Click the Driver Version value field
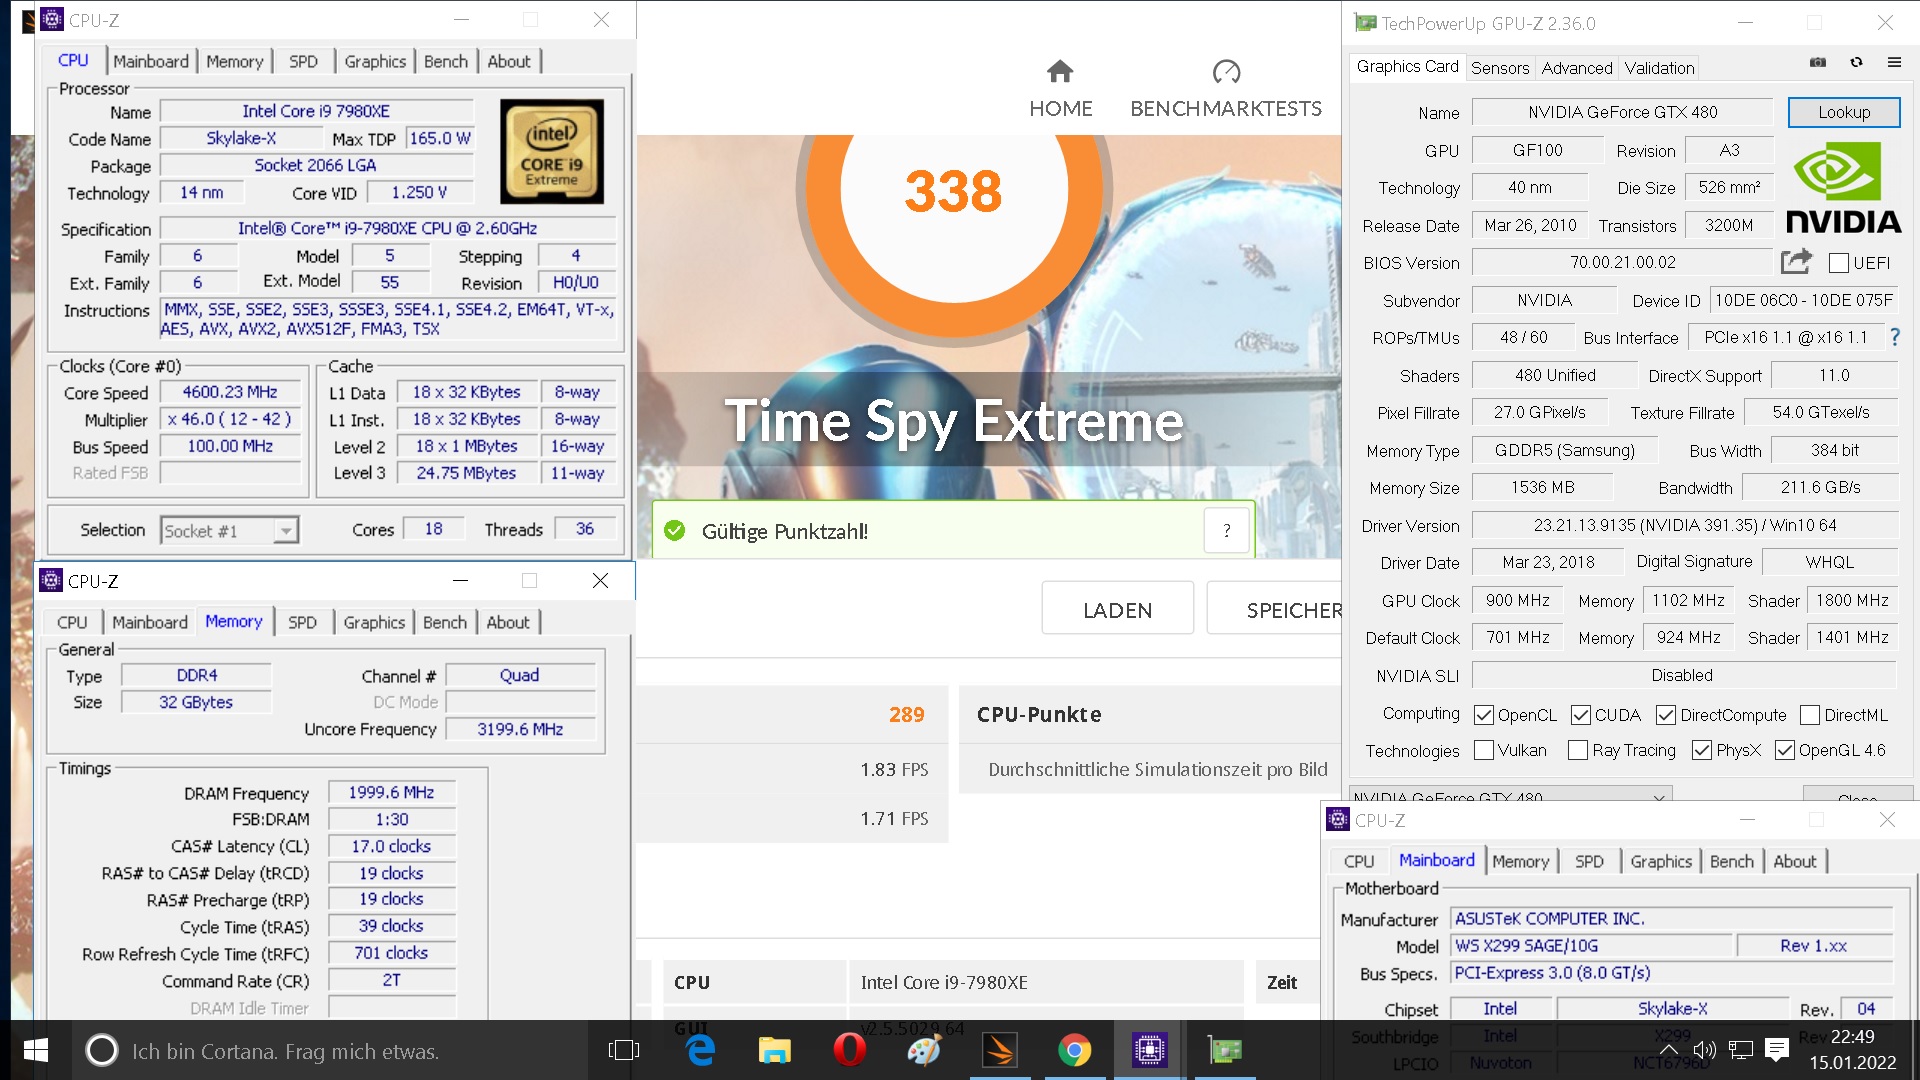Viewport: 1920px width, 1080px height. tap(1685, 525)
